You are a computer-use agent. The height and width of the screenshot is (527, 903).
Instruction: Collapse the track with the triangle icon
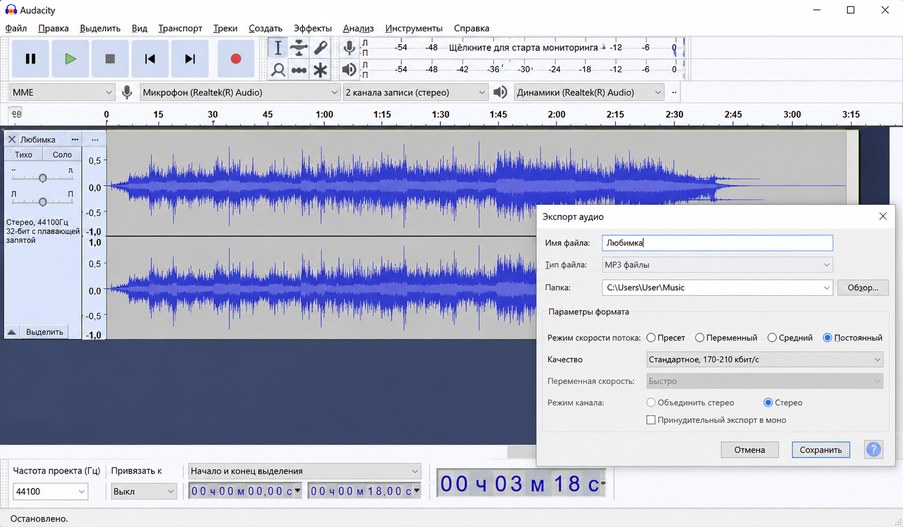point(12,332)
